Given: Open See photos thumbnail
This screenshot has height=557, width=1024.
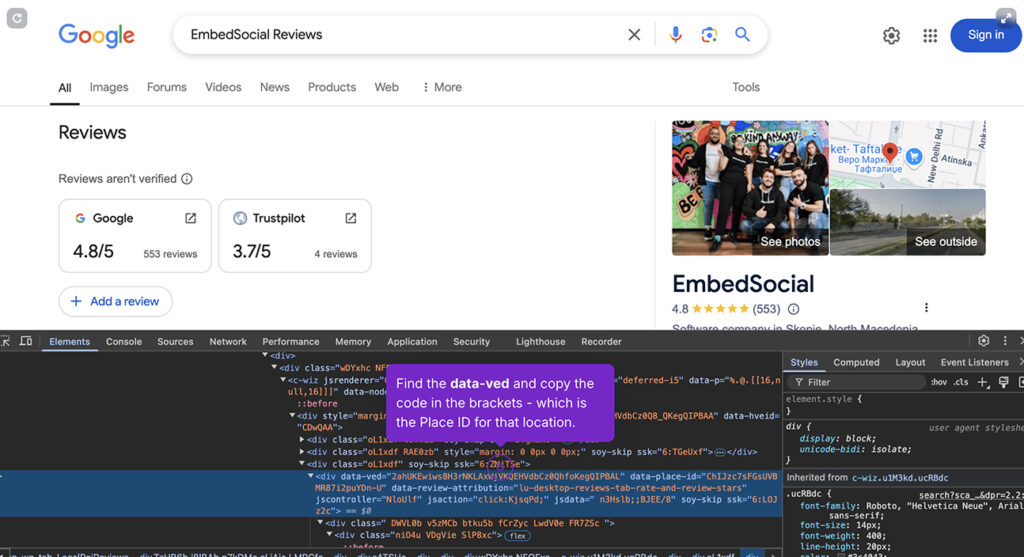Looking at the screenshot, I should click(x=750, y=187).
